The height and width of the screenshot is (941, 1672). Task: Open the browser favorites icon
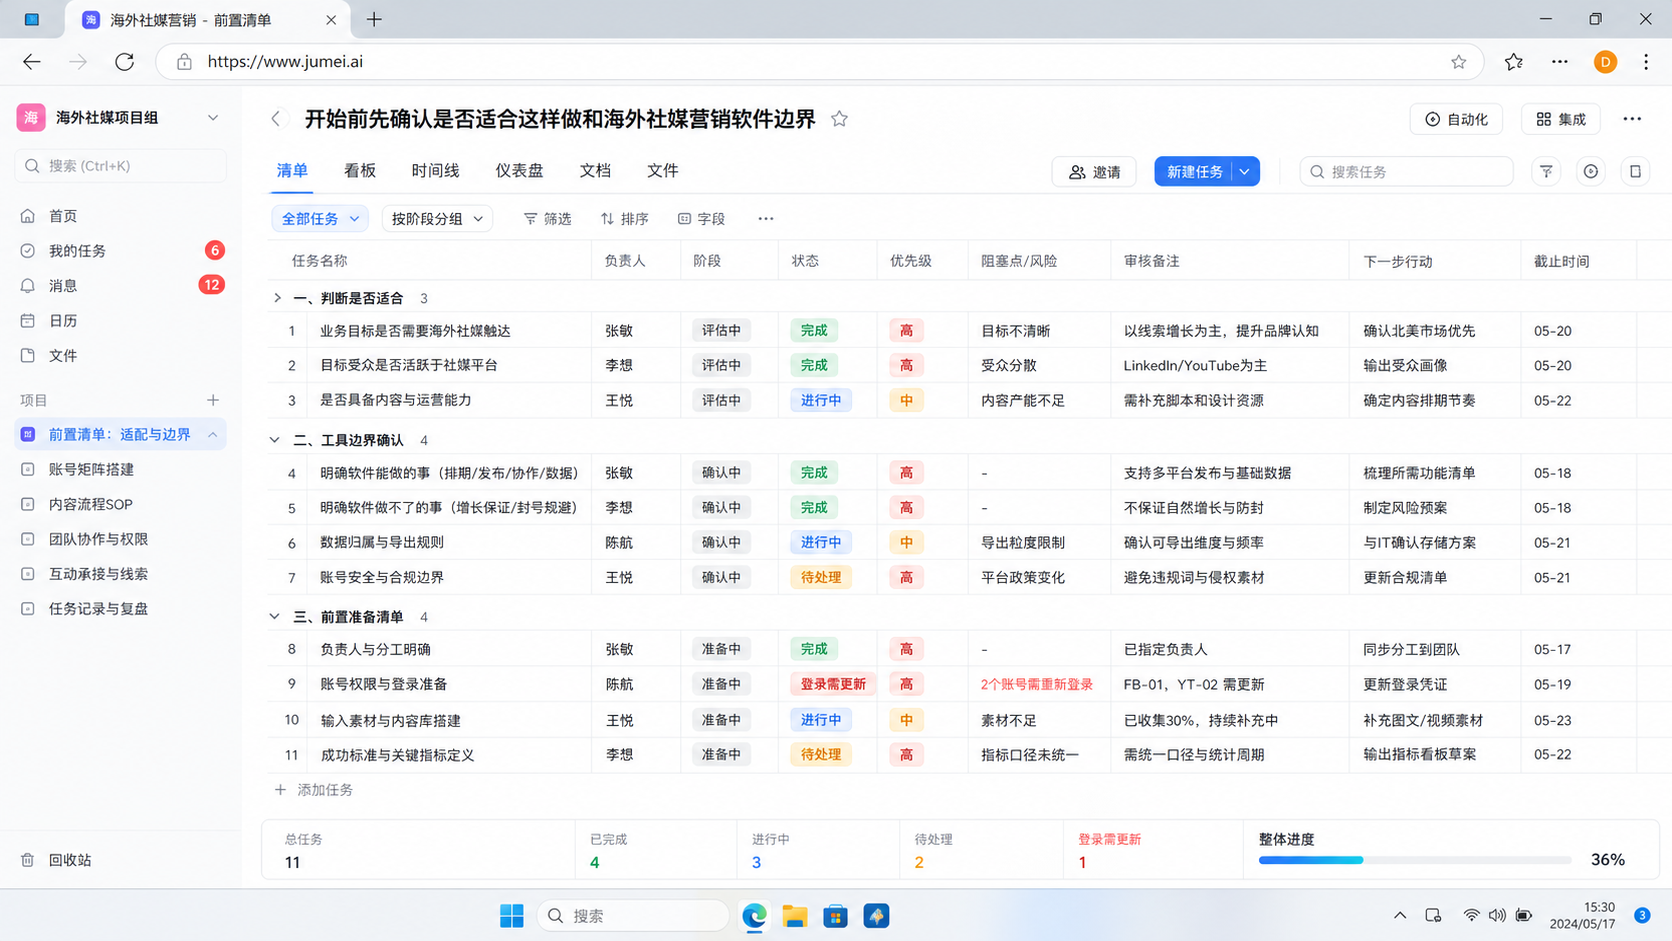[x=1514, y=62]
